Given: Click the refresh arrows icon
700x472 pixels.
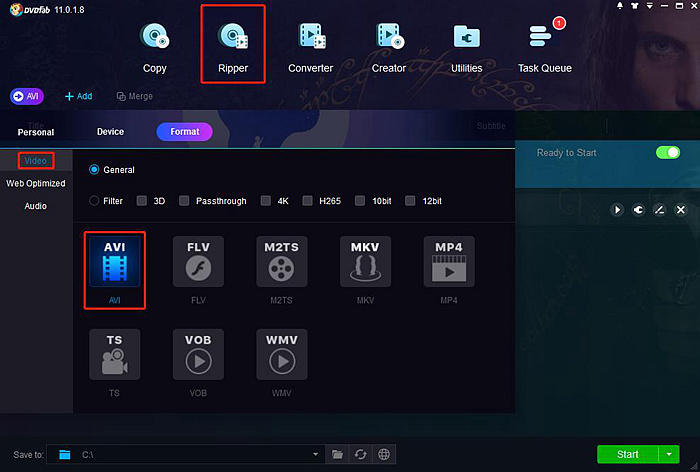Looking at the screenshot, I should point(361,455).
